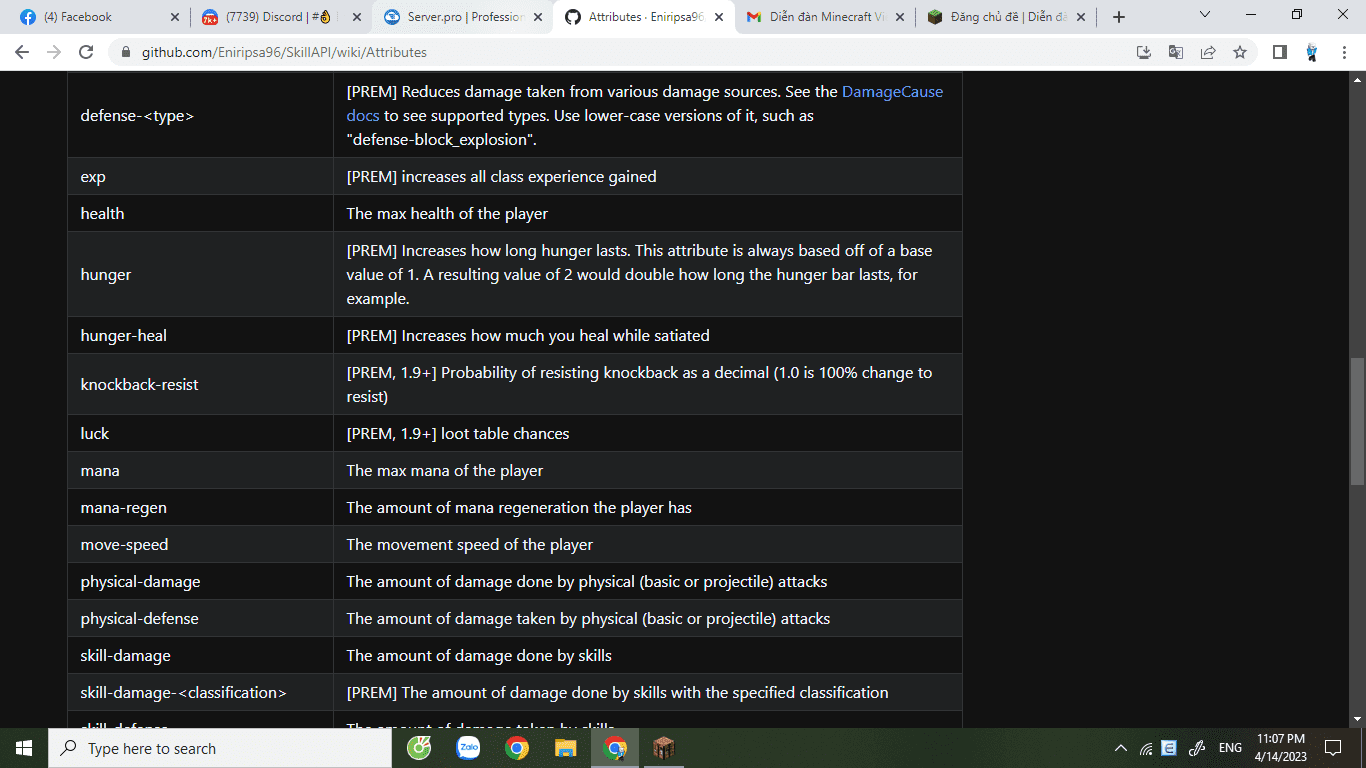This screenshot has height=768, width=1366.
Task: Open the install/download page icon in the address bar
Action: pos(1144,52)
